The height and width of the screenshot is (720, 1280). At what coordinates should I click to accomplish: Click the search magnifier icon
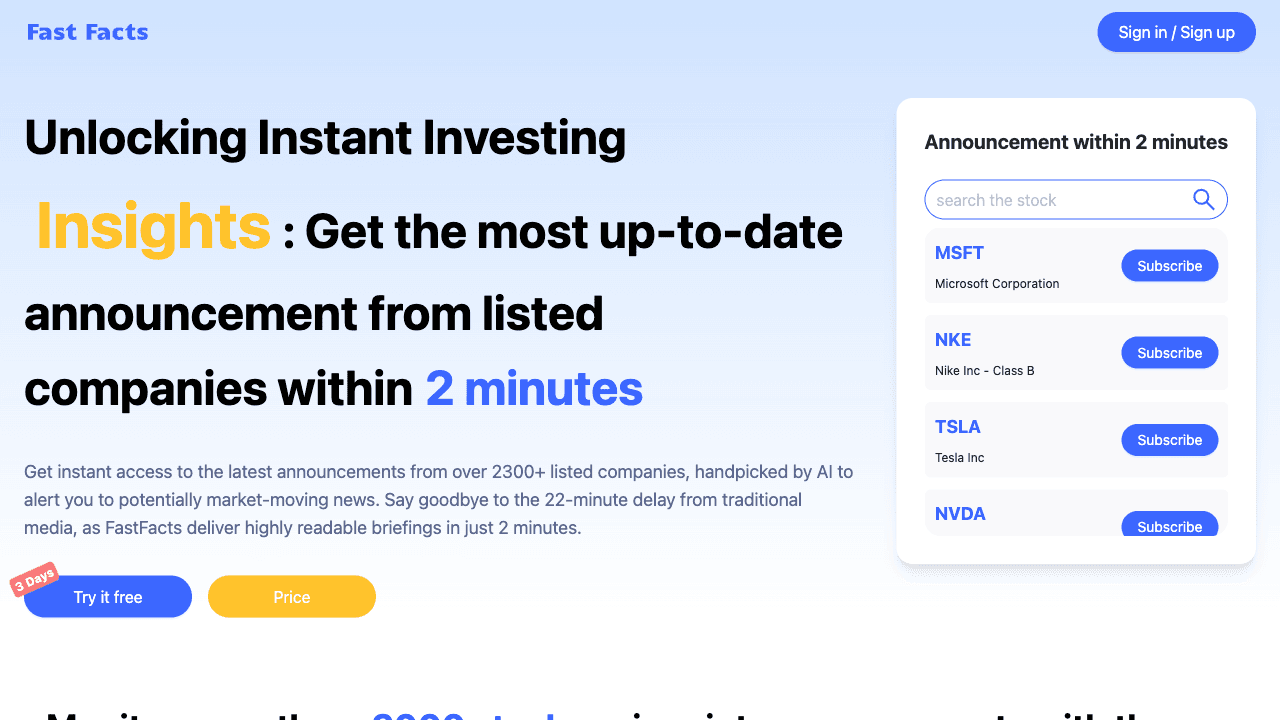pyautogui.click(x=1204, y=199)
